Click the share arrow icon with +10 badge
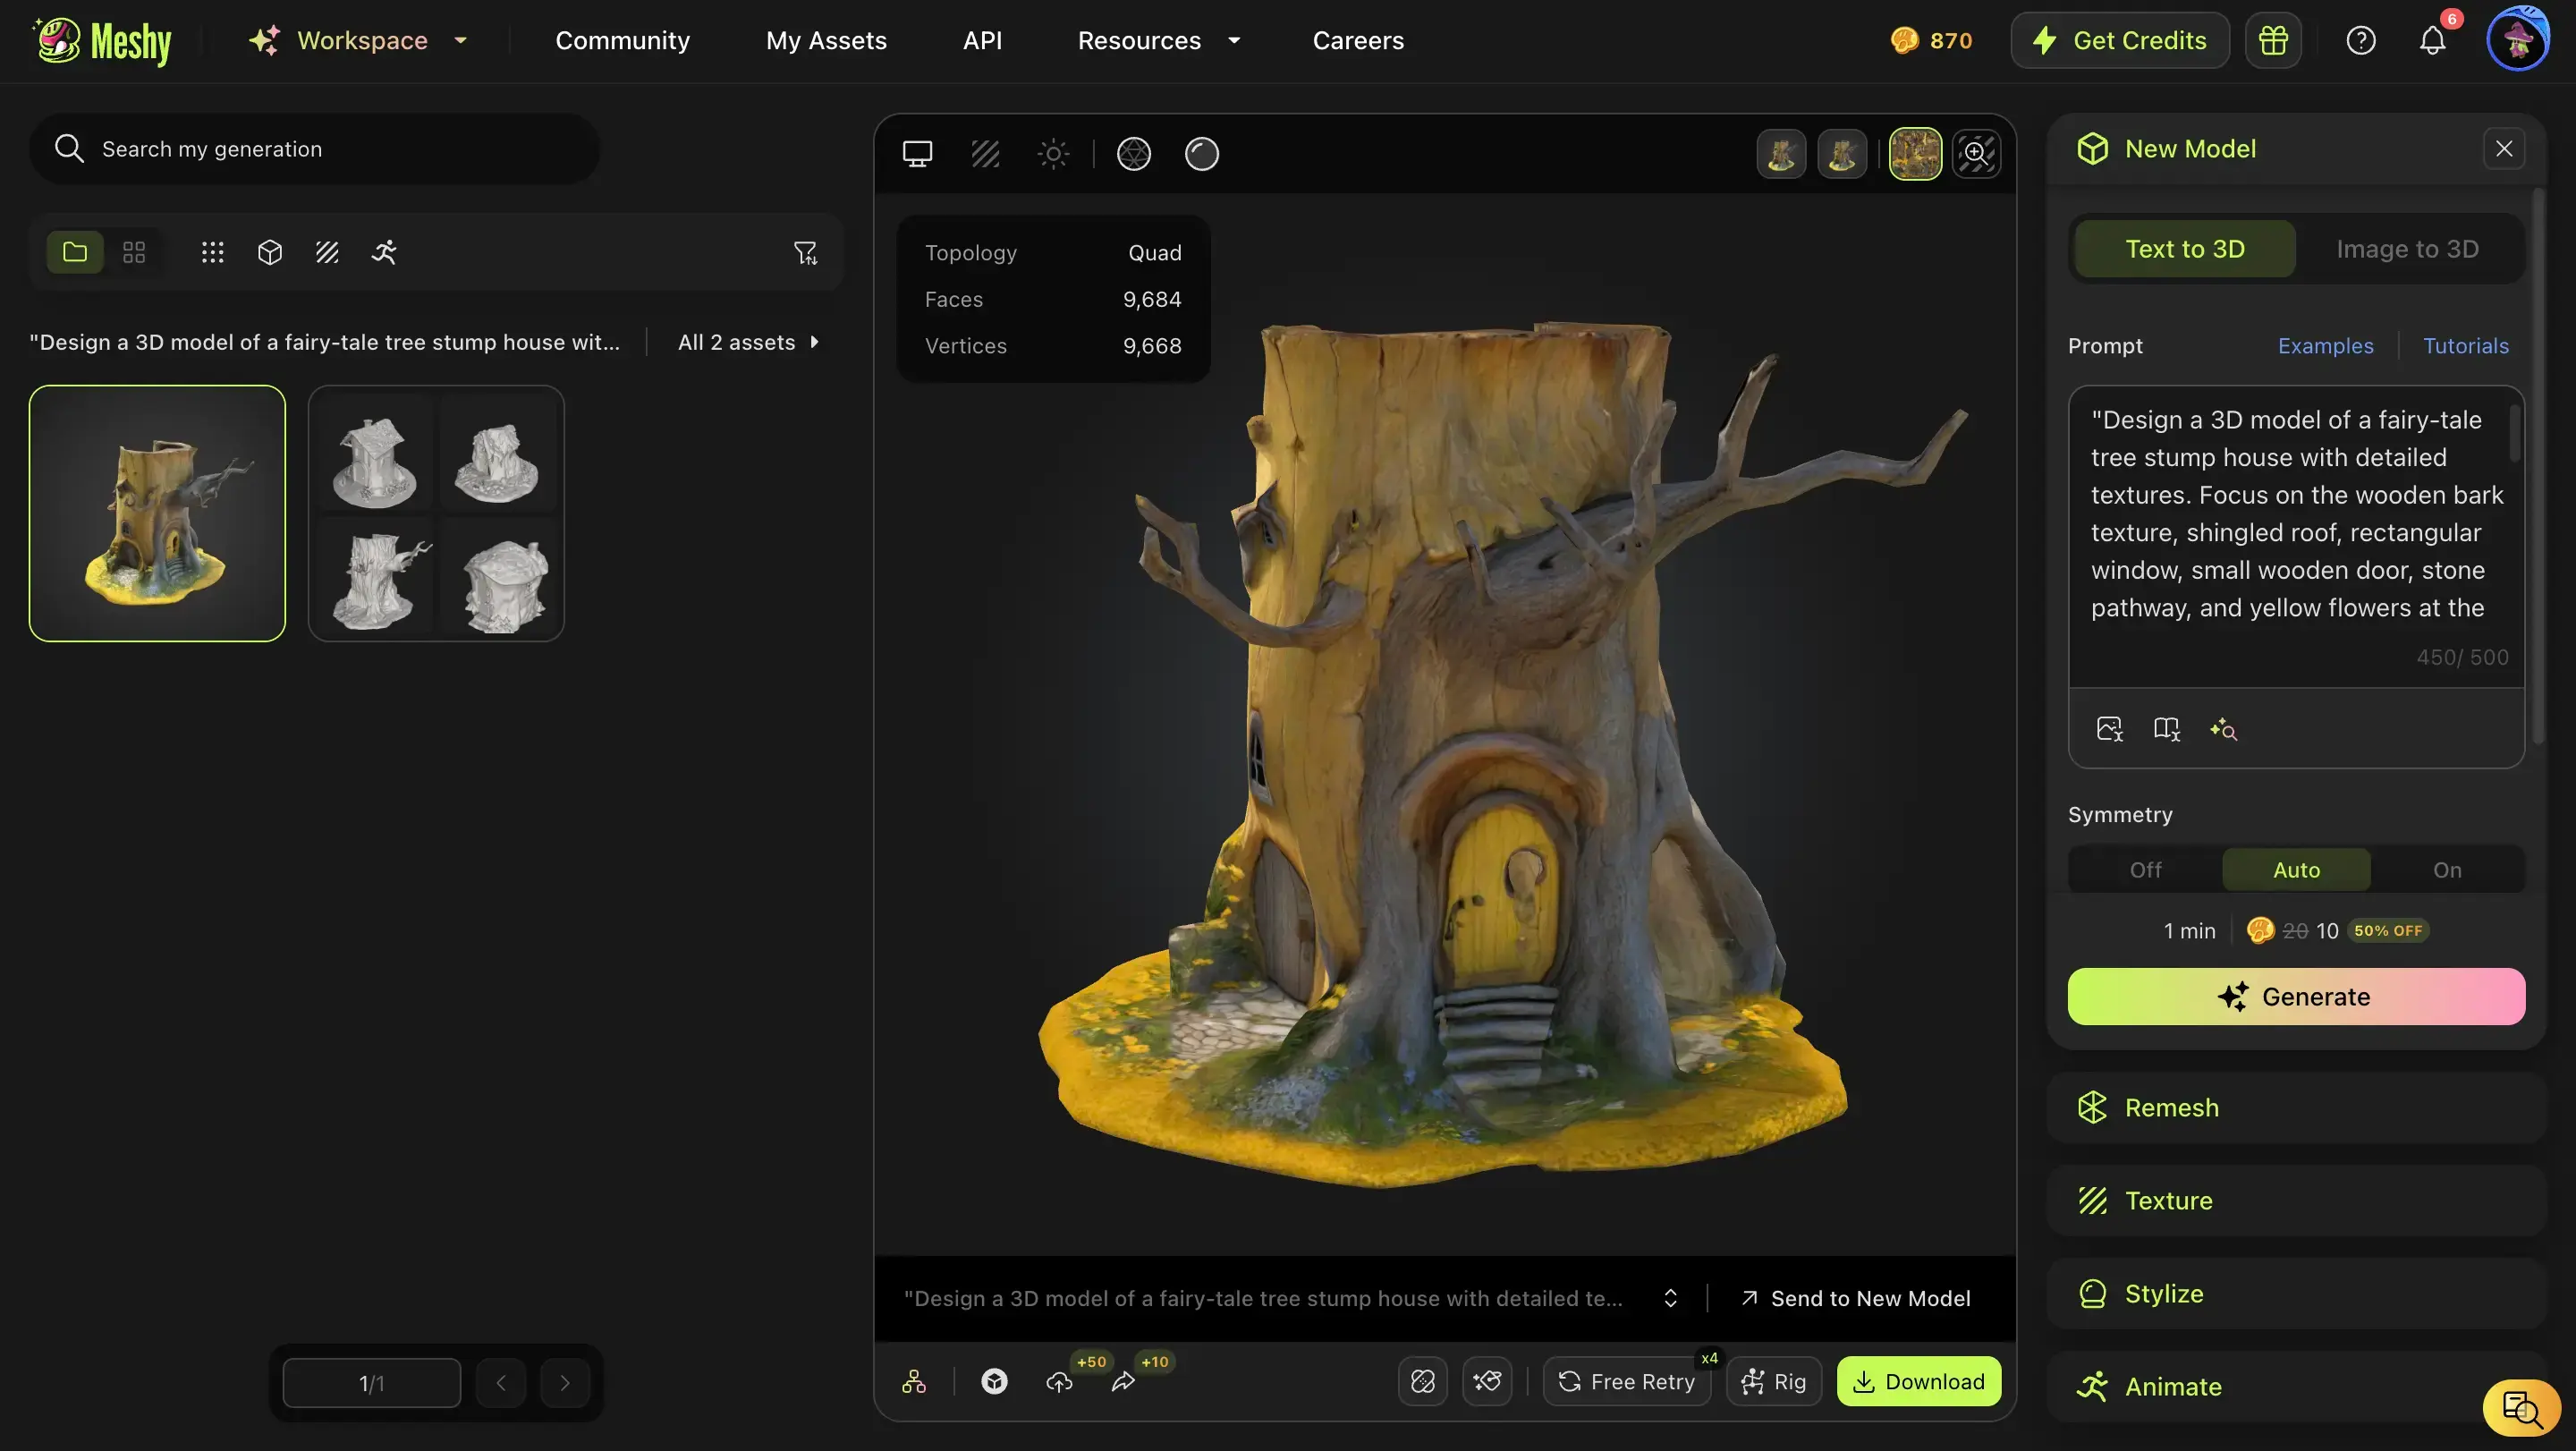The height and width of the screenshot is (1451, 2576). click(1123, 1381)
